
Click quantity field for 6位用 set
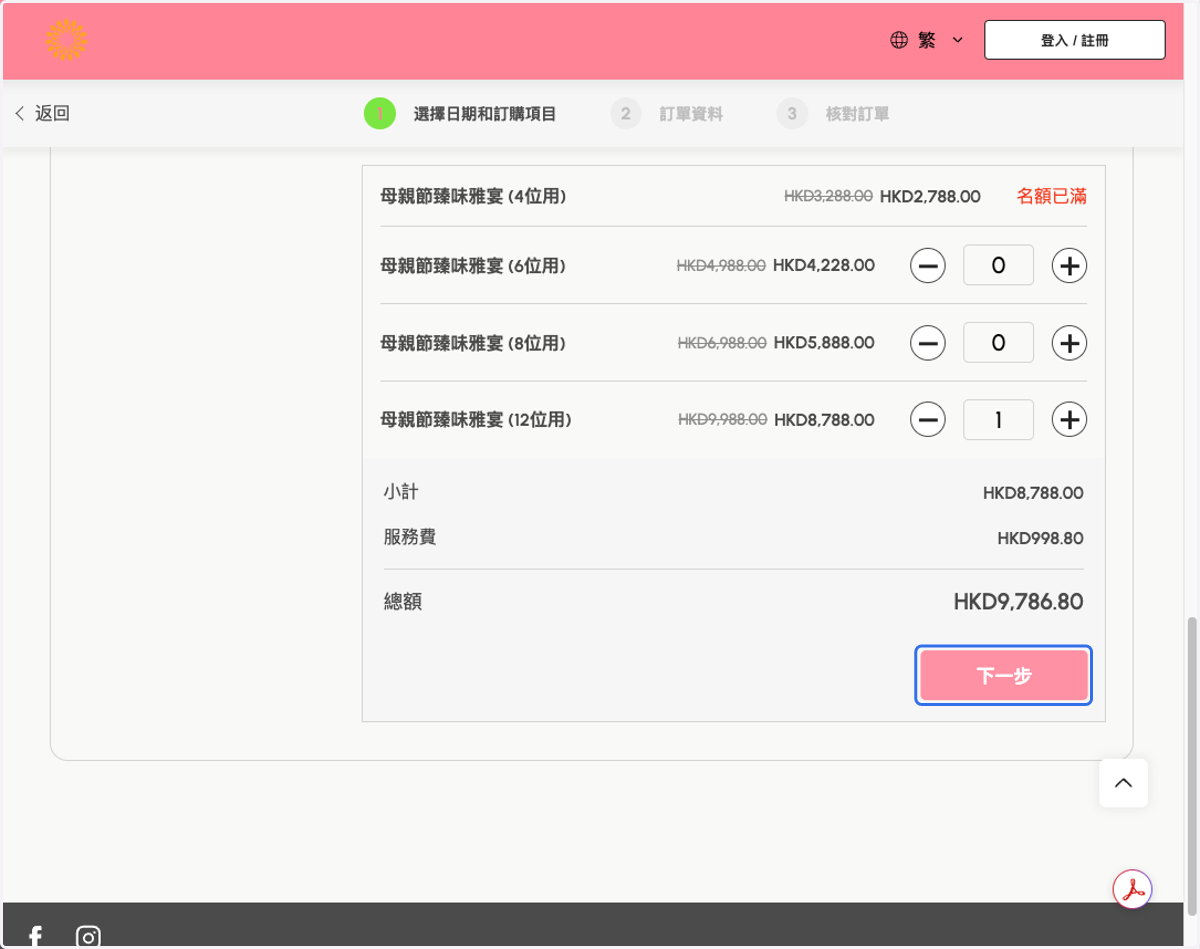pos(998,265)
